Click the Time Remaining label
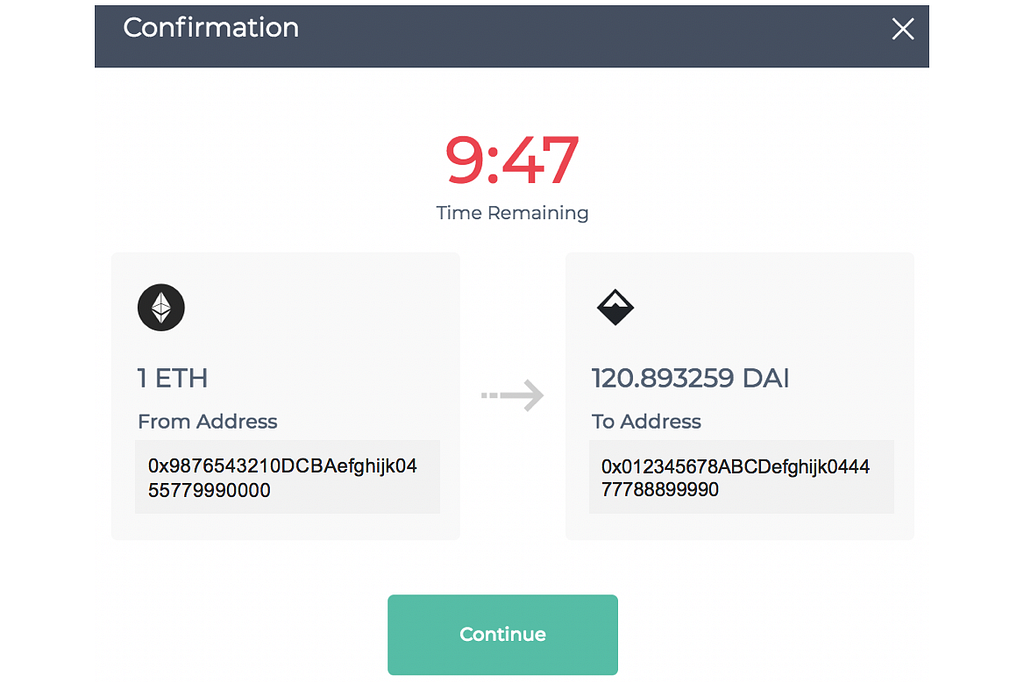The image size is (1024, 682). pyautogui.click(x=512, y=213)
